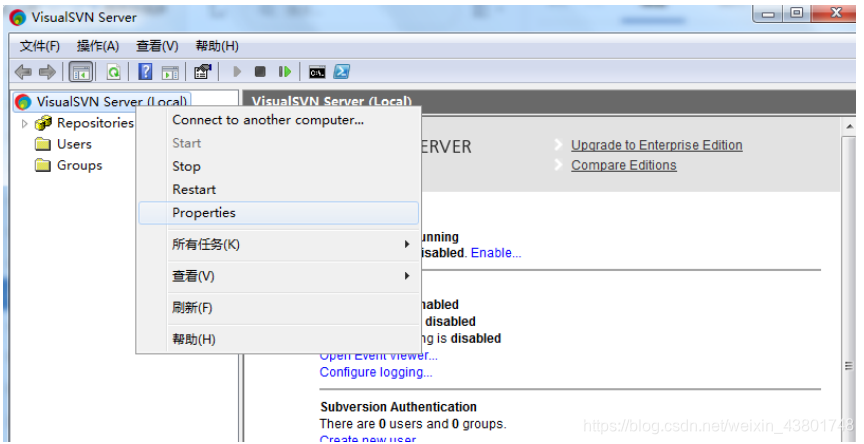This screenshot has width=864, height=444.
Task: Choose 帮助(H) in the context menu
Action: [278, 339]
